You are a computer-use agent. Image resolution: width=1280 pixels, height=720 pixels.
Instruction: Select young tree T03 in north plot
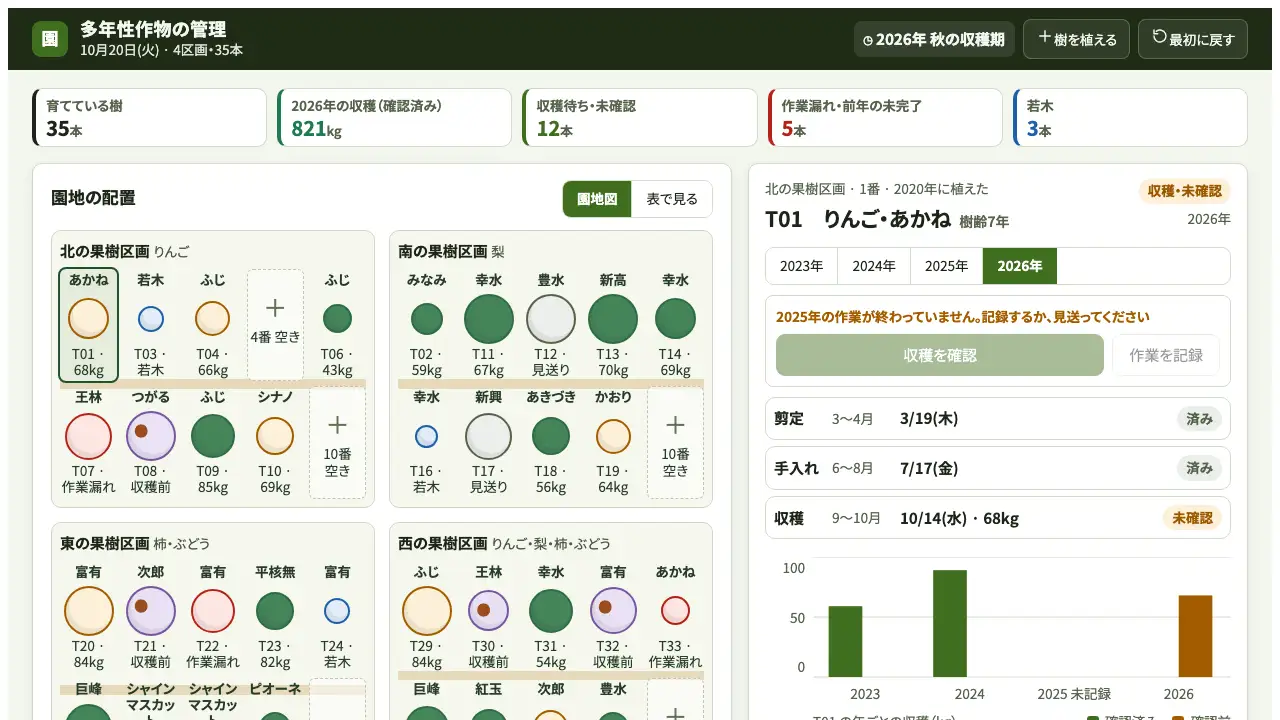pyautogui.click(x=151, y=325)
